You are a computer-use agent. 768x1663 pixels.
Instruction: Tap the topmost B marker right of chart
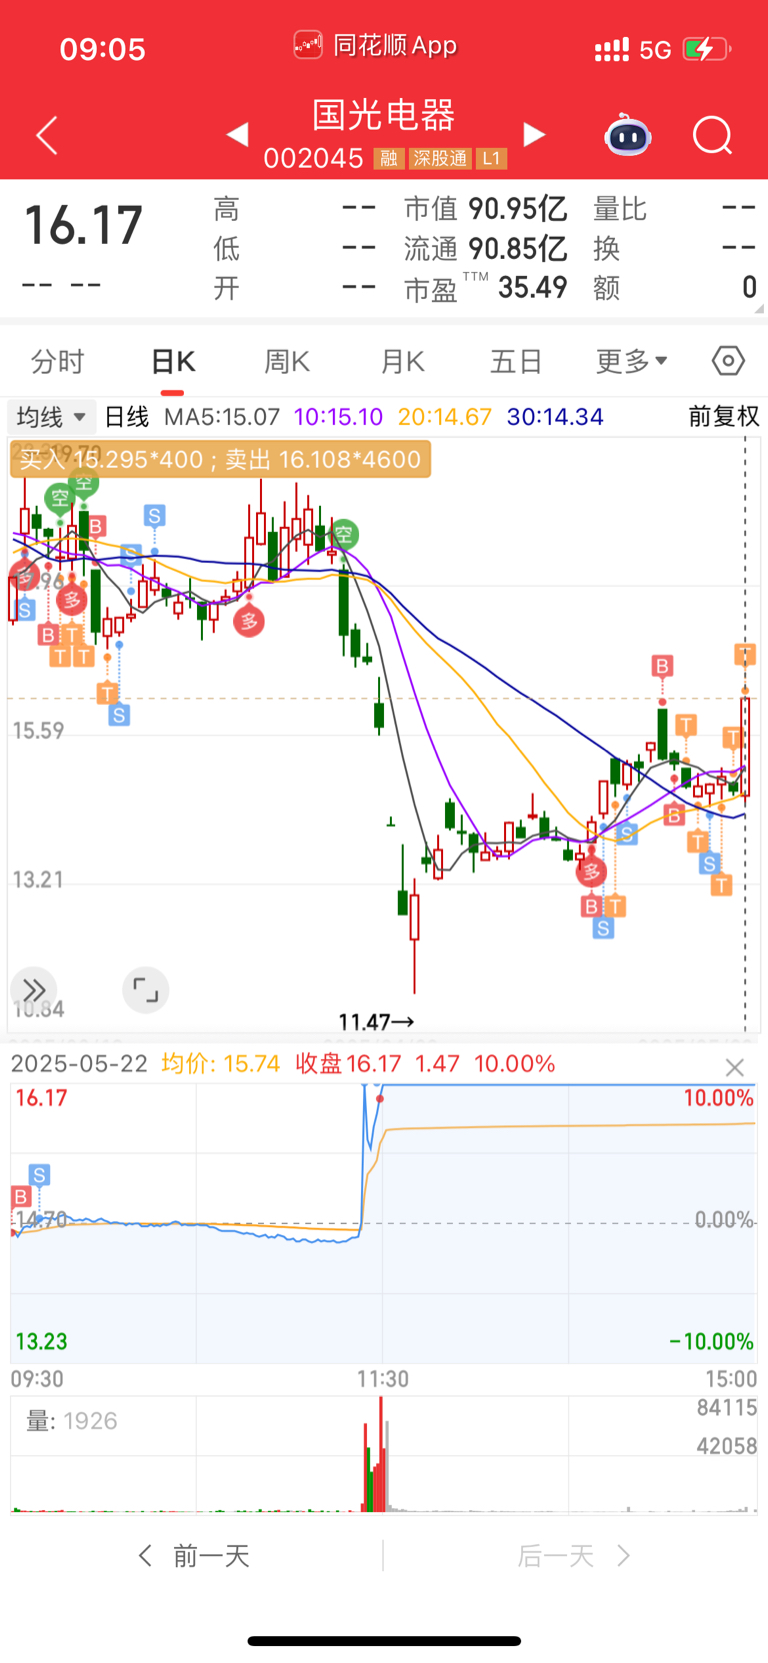click(x=662, y=665)
